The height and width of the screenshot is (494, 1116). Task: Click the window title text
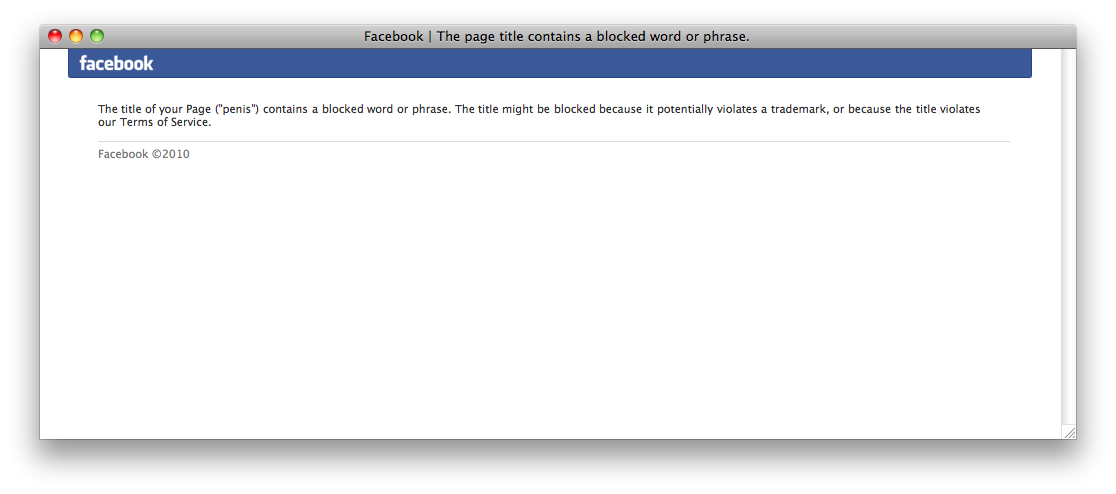pyautogui.click(x=557, y=36)
